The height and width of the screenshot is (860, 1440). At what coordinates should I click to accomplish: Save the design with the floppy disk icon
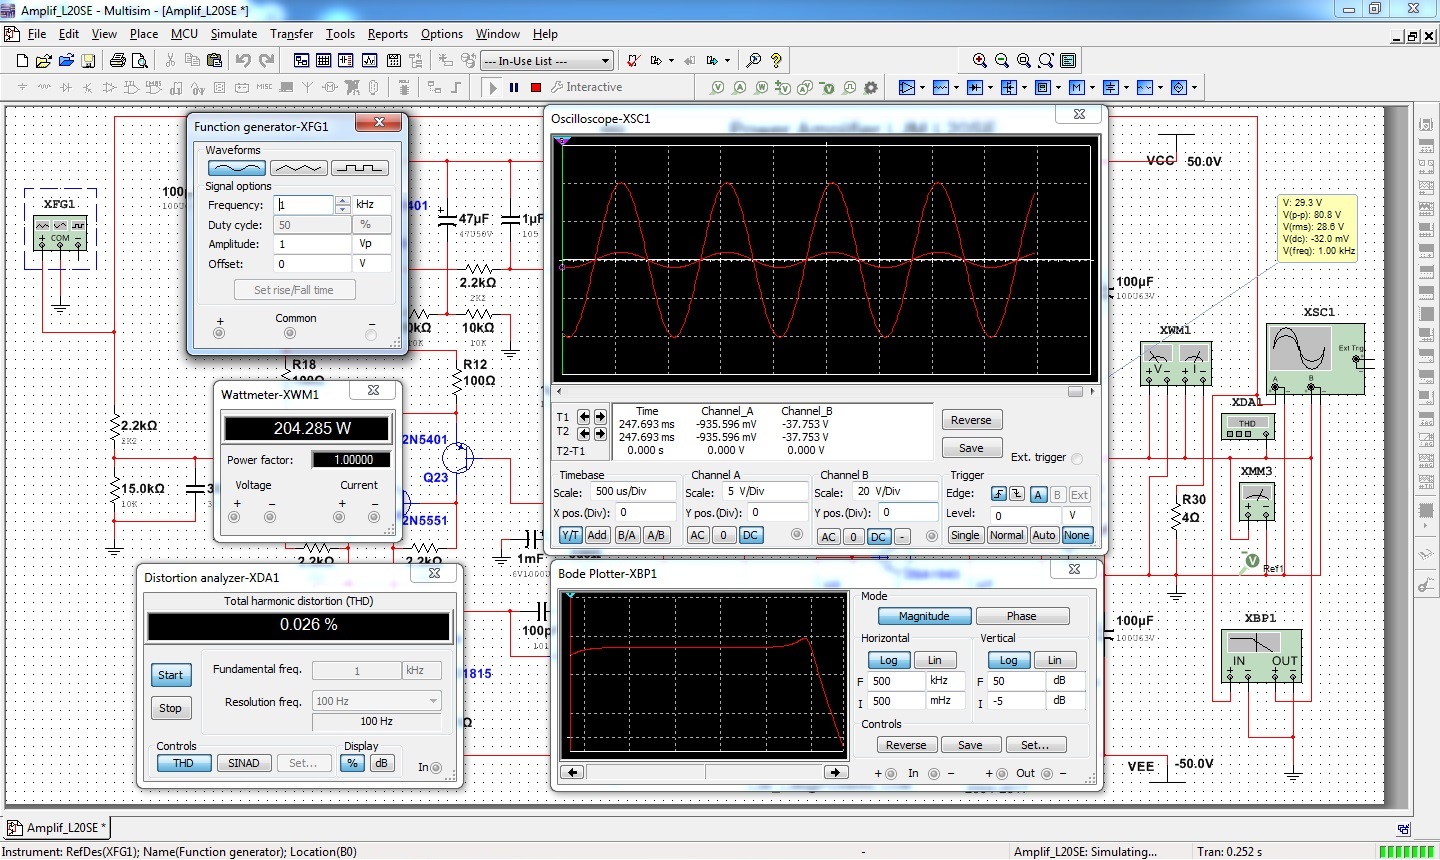tap(89, 61)
